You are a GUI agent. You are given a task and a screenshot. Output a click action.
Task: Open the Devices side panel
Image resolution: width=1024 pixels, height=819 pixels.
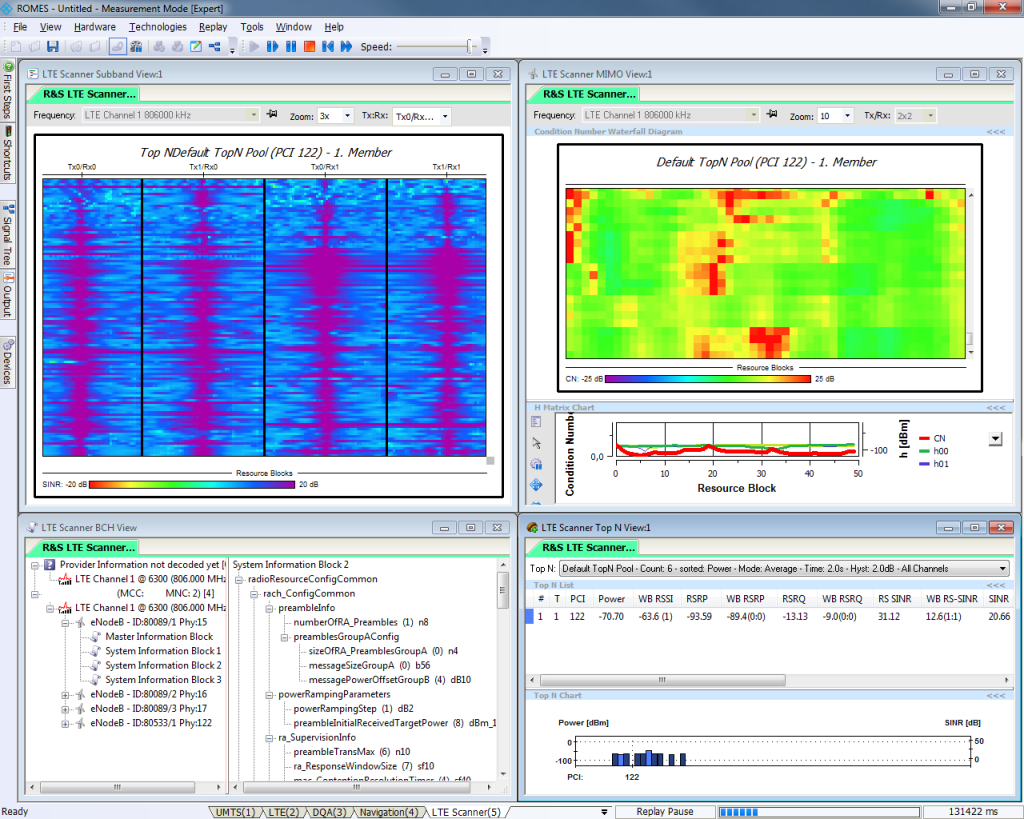(7, 362)
